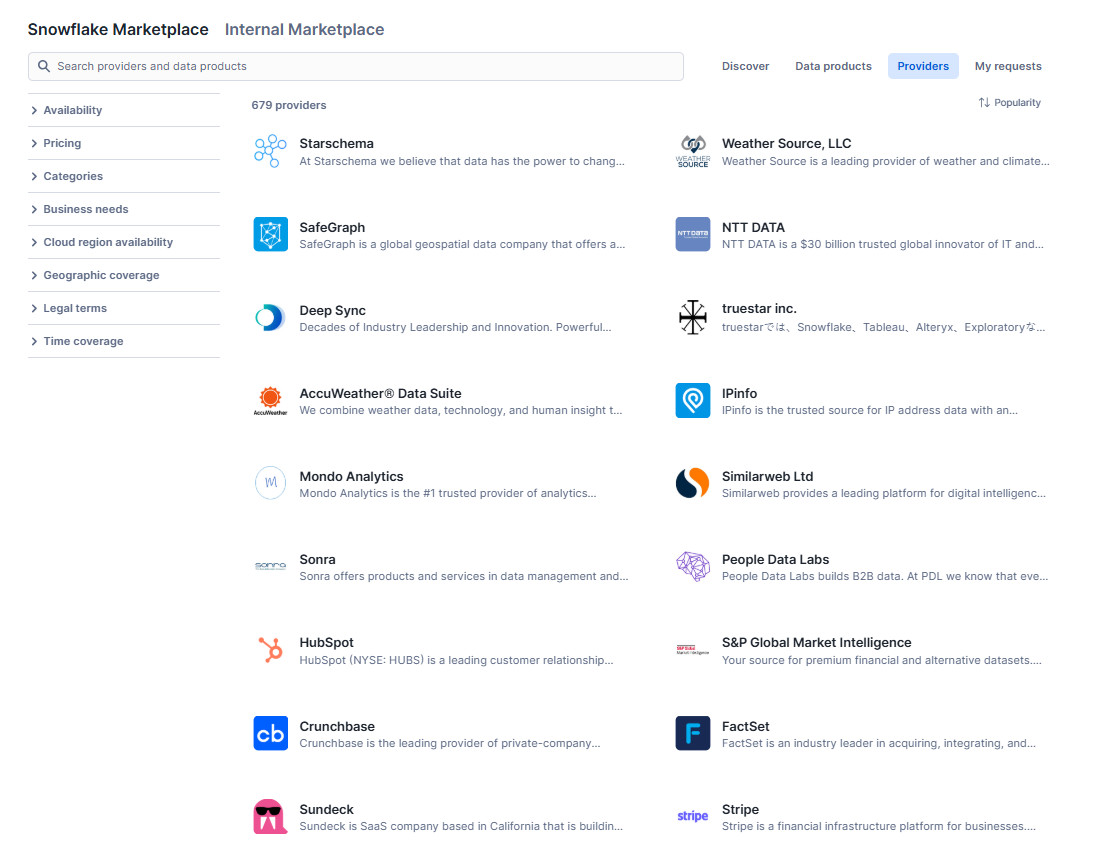Switch to the Internal Marketplace tab
1104x862 pixels.
[x=304, y=29]
